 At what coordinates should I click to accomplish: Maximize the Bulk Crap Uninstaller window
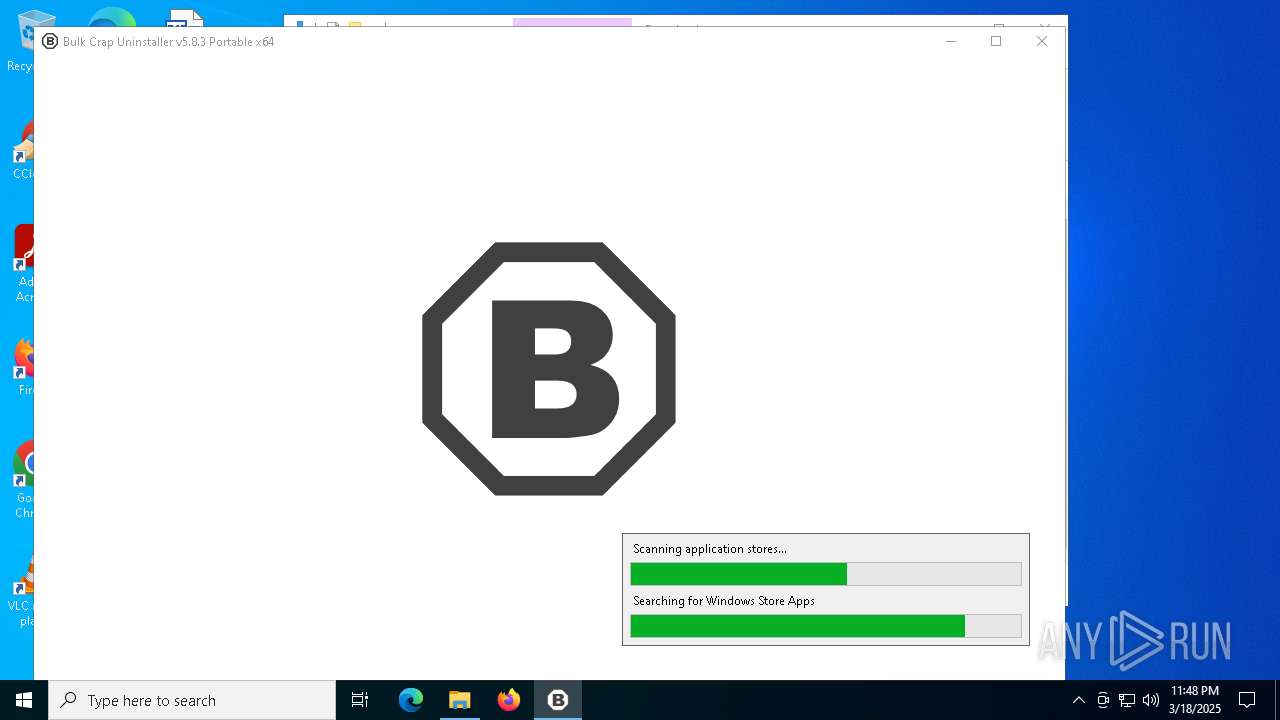996,41
